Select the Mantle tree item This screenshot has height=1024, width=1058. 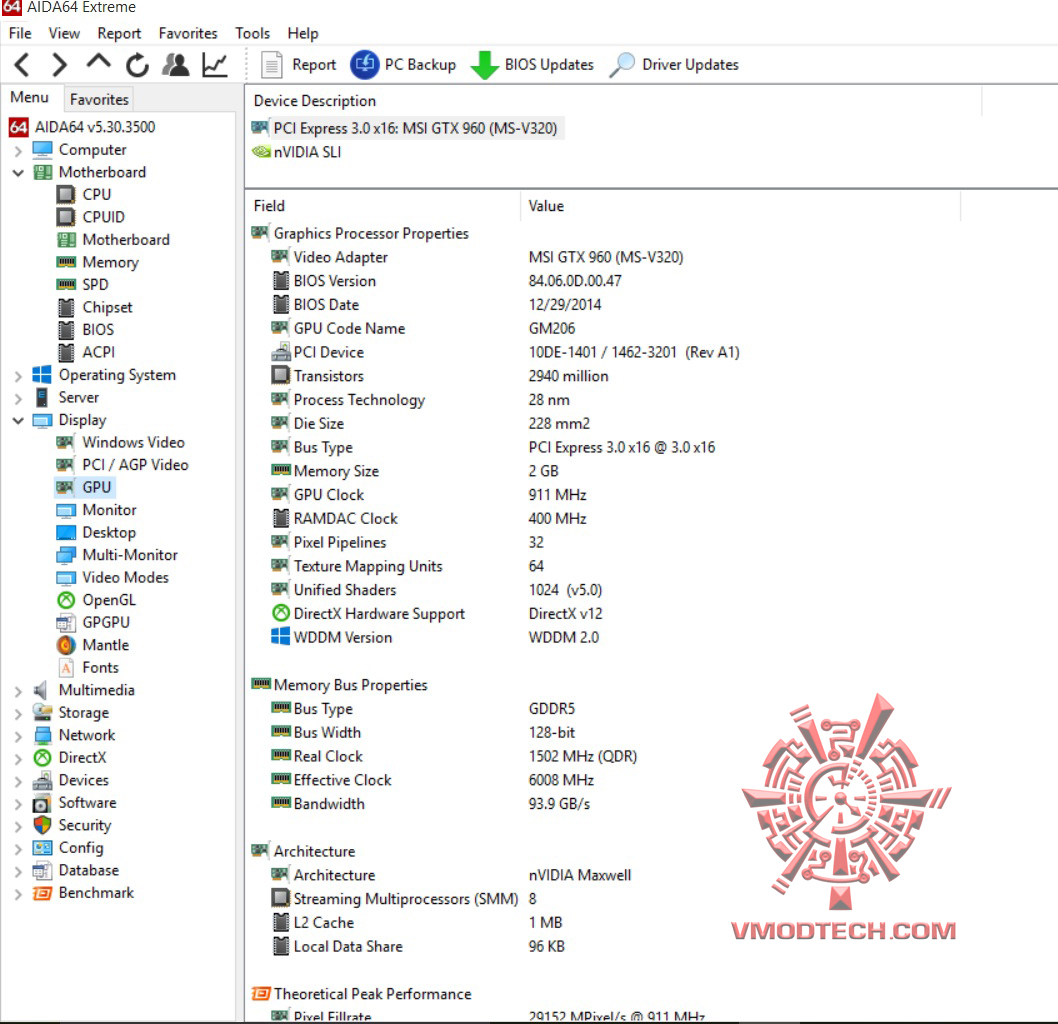[93, 645]
